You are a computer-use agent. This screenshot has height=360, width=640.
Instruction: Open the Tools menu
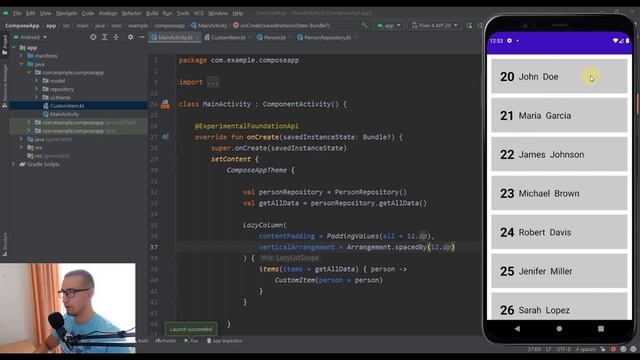click(x=183, y=13)
